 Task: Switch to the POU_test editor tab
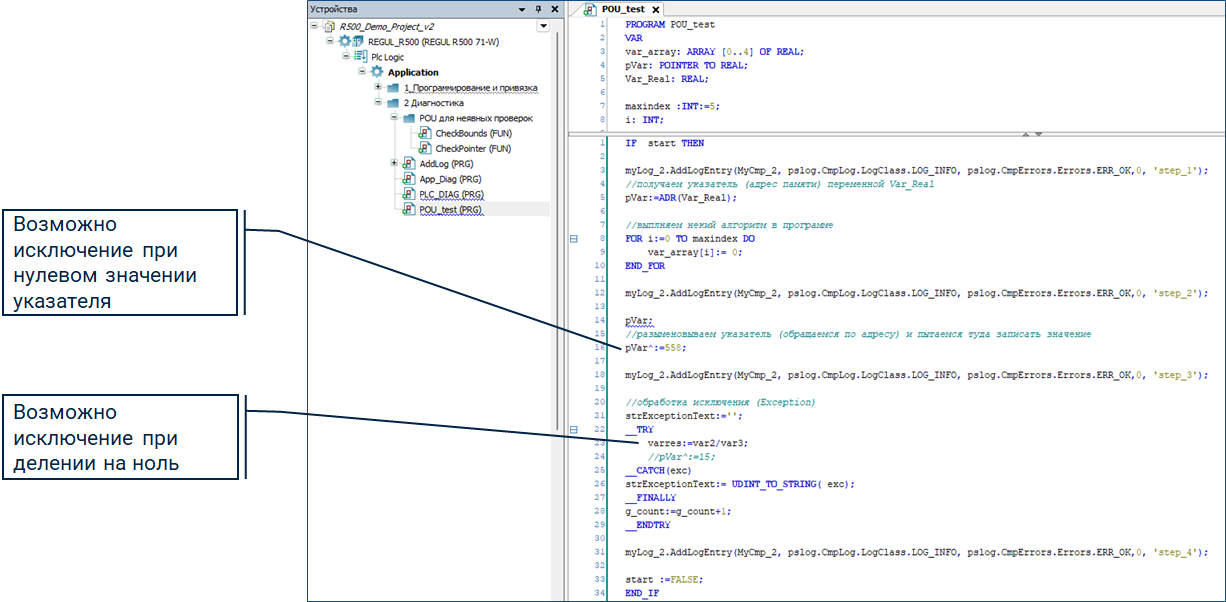click(622, 9)
